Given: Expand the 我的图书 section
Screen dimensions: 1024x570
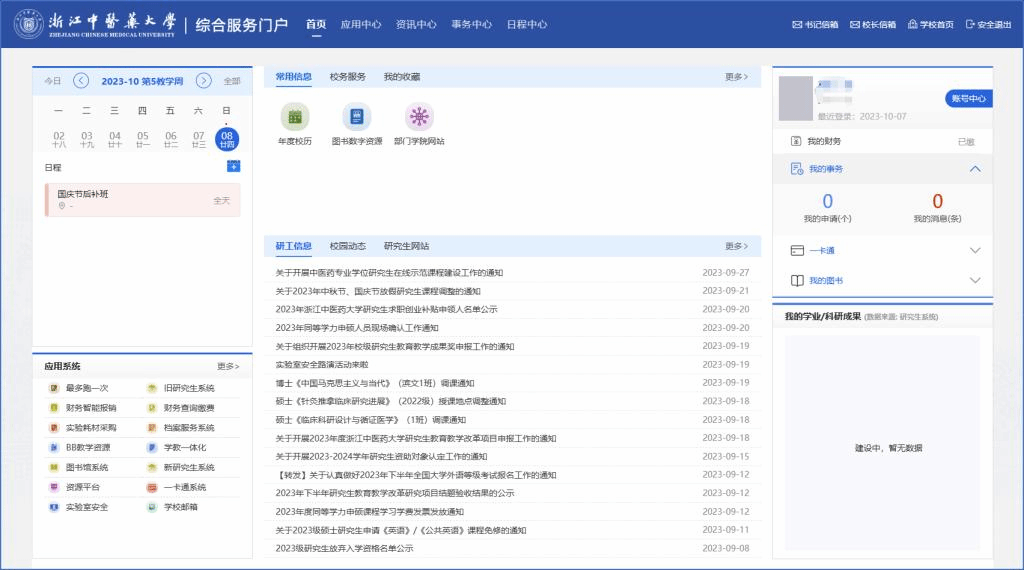Looking at the screenshot, I should coord(975,281).
